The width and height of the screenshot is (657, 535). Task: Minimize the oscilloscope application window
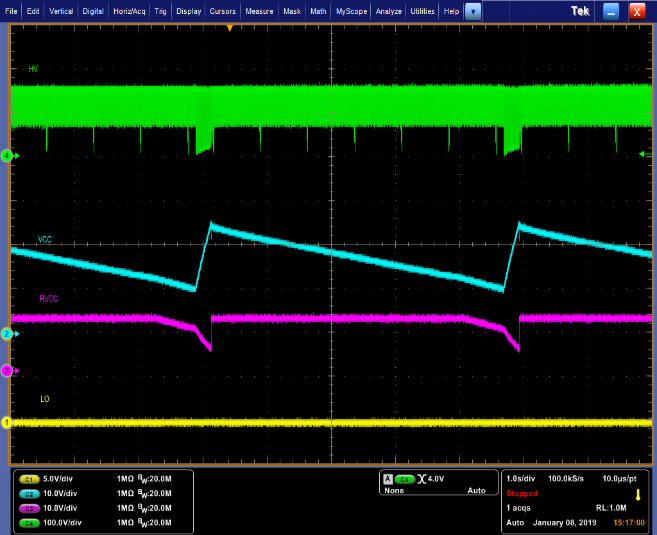pyautogui.click(x=610, y=11)
